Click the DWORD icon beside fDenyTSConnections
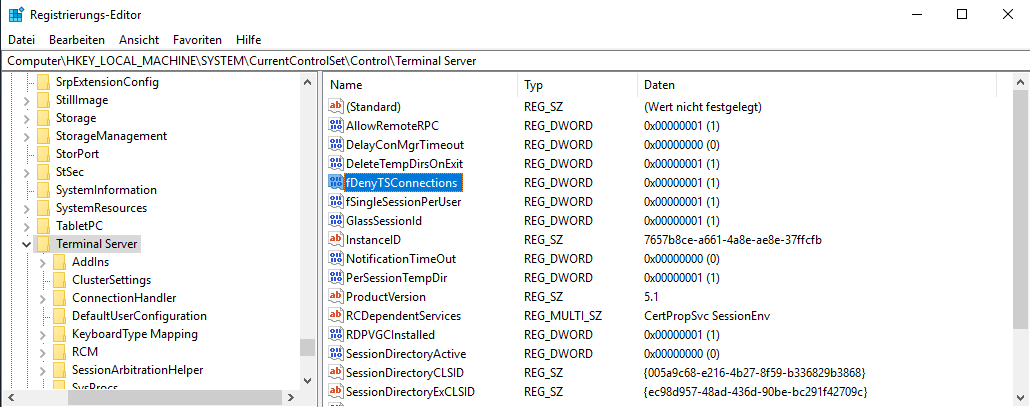 (336, 183)
